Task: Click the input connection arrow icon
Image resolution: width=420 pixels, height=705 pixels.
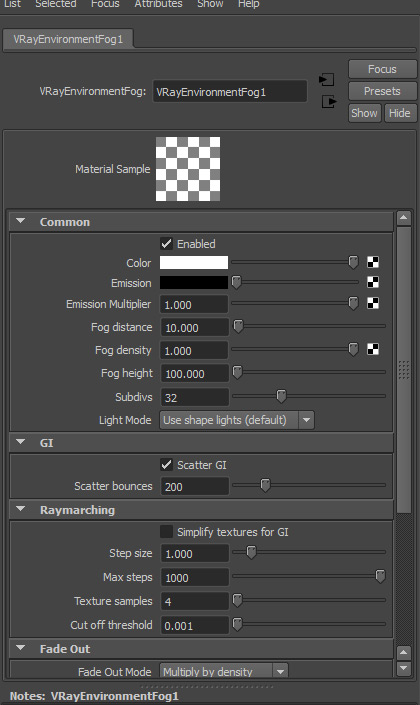Action: [326, 80]
